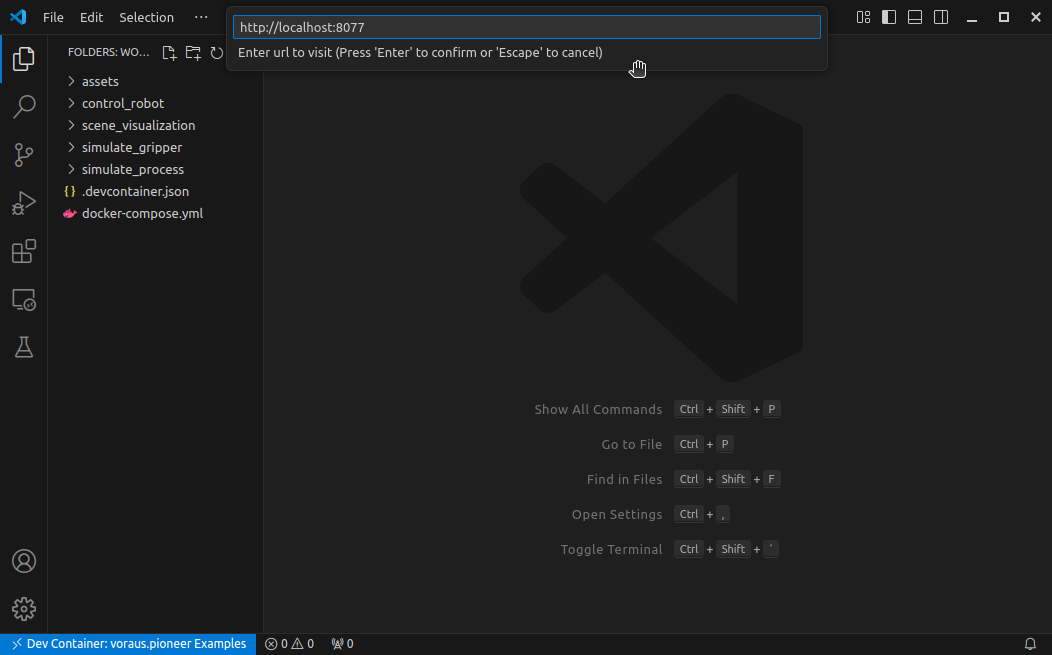Click the errors and warnings status indicator

click(289, 644)
